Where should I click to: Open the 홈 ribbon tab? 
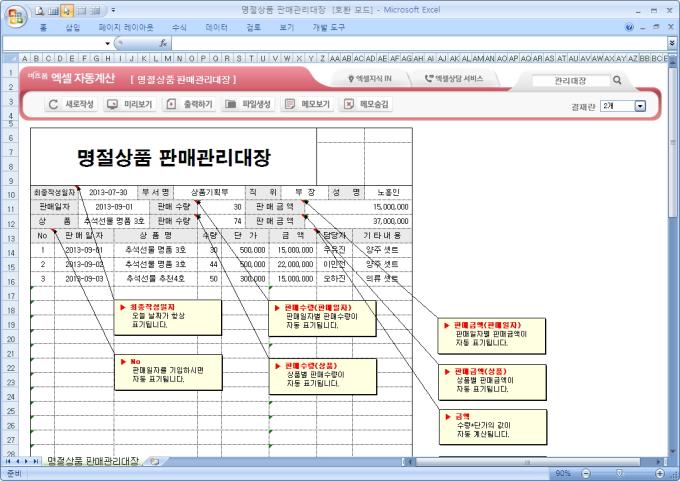tap(43, 27)
